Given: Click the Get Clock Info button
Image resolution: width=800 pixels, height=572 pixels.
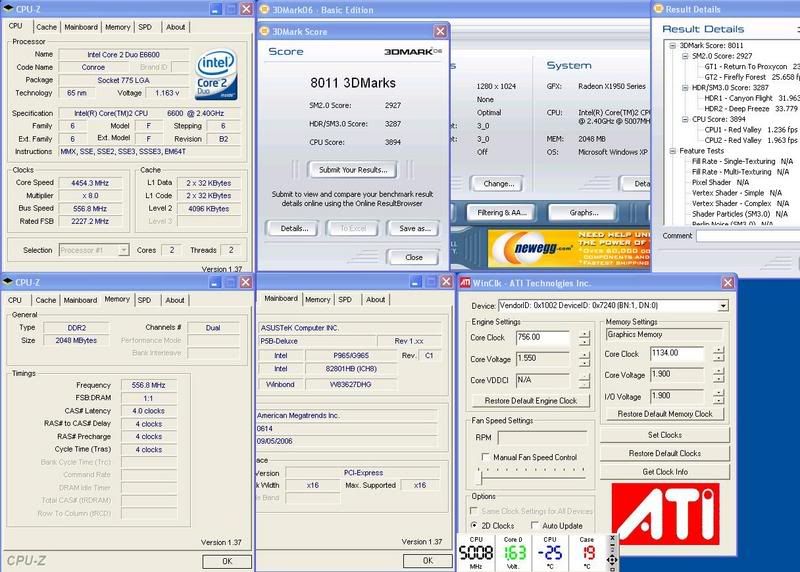Looking at the screenshot, I should [x=665, y=471].
